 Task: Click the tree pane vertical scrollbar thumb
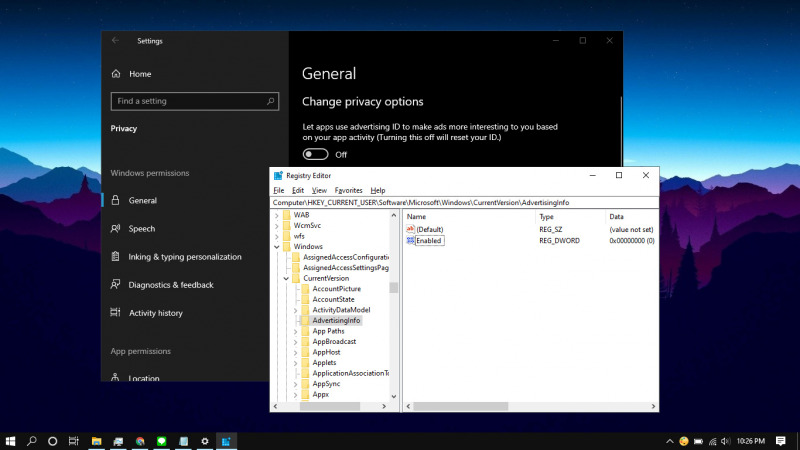[393, 288]
